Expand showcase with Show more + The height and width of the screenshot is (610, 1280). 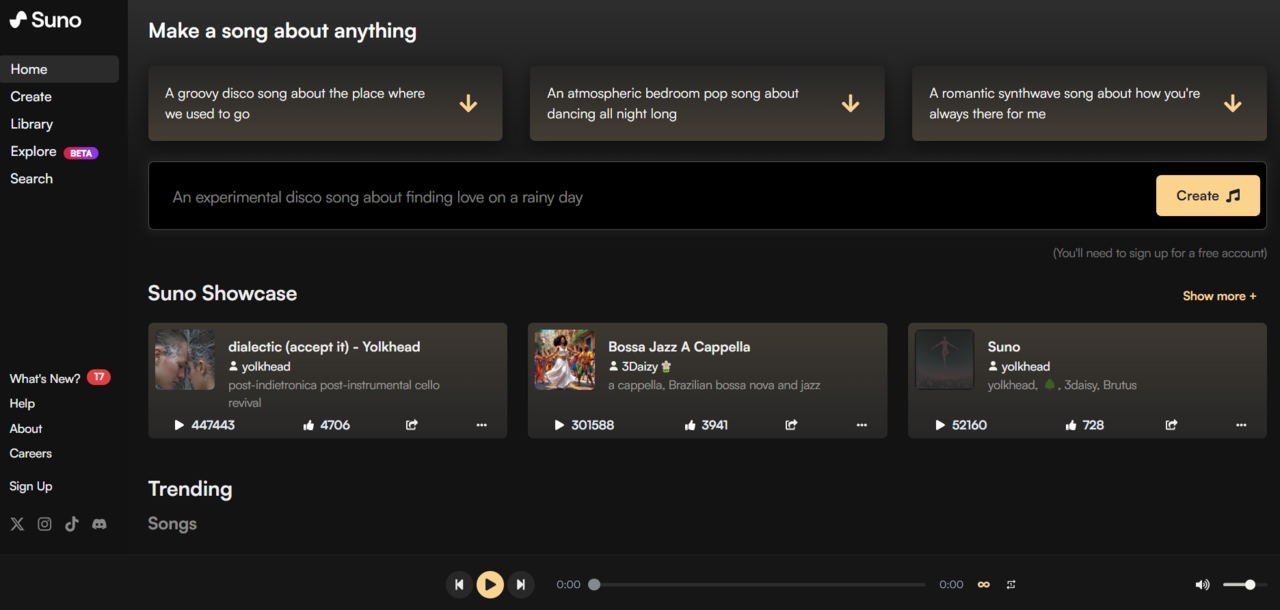click(x=1219, y=296)
